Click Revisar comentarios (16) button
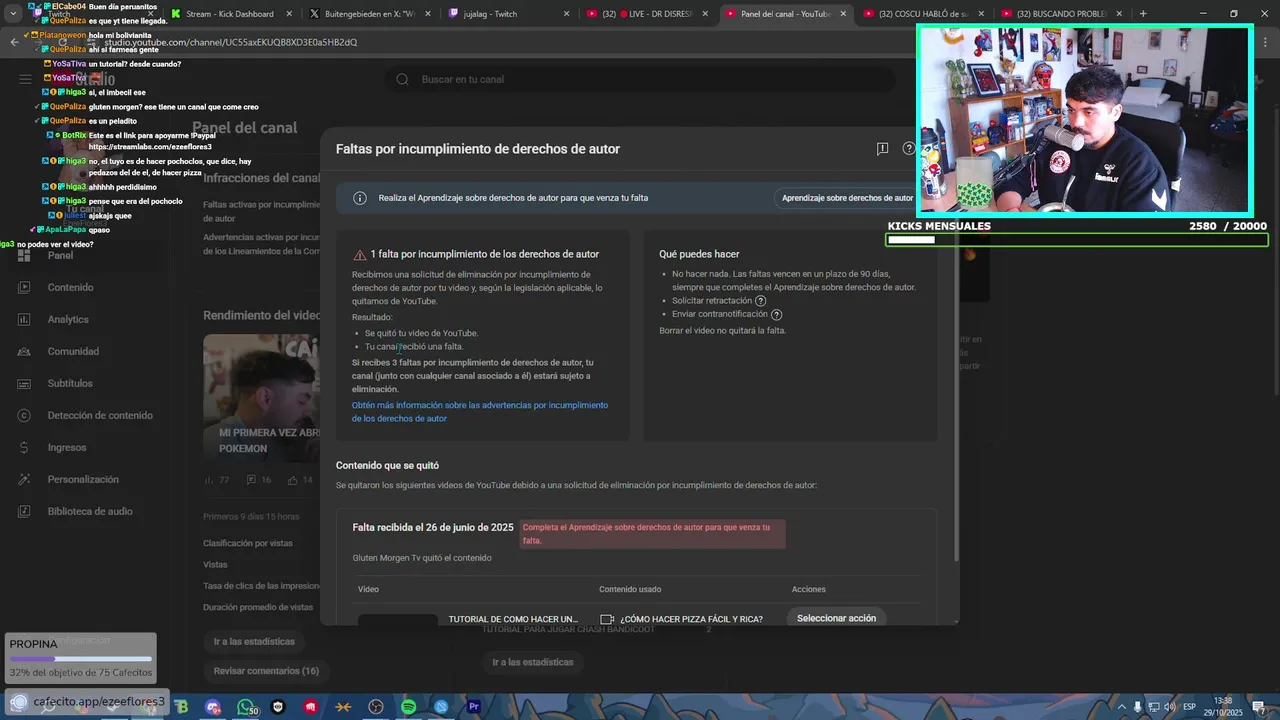The image size is (1280, 720). (266, 671)
